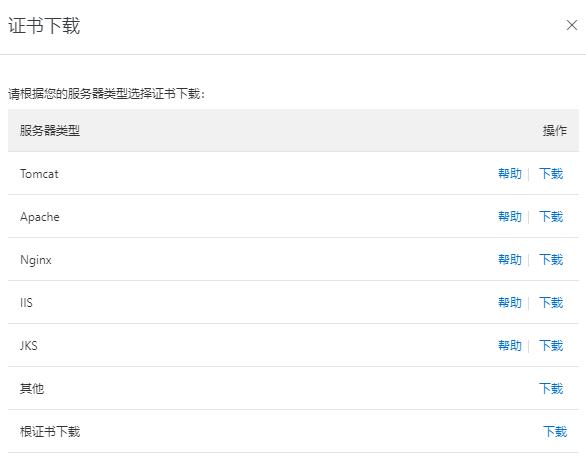Download the Tomcat certificate

(551, 173)
